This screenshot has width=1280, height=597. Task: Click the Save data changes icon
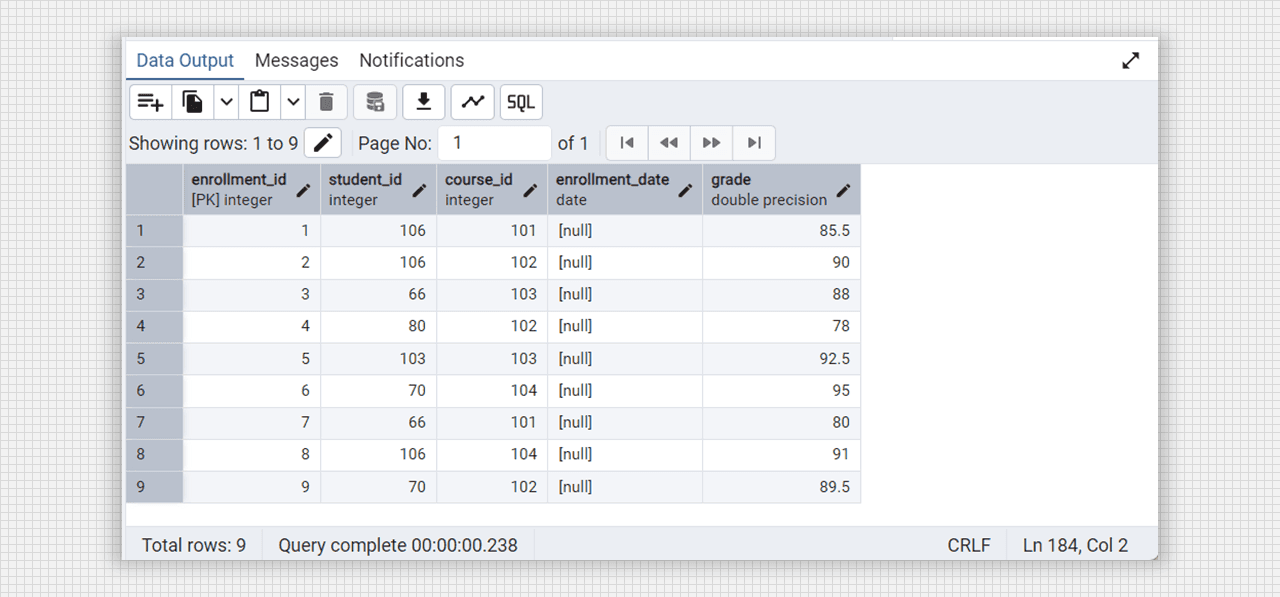pyautogui.click(x=375, y=102)
